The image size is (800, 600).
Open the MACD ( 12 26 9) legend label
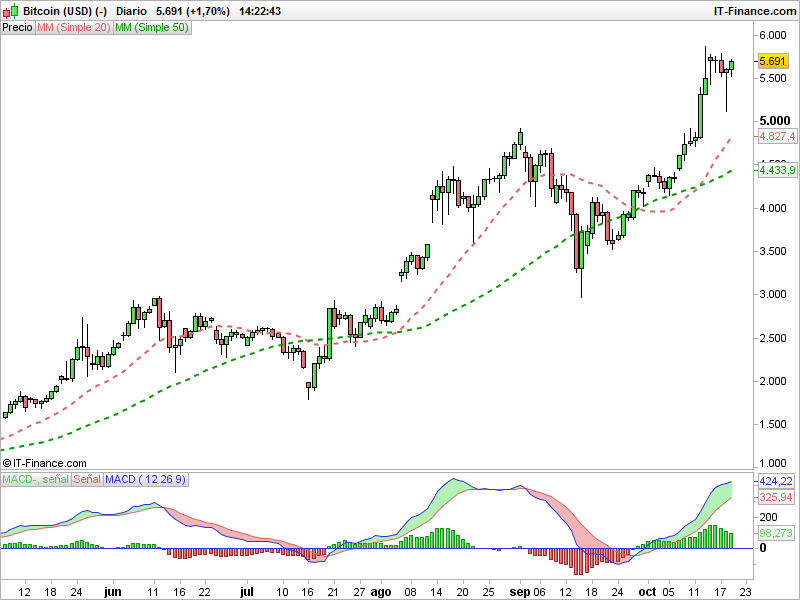(146, 480)
